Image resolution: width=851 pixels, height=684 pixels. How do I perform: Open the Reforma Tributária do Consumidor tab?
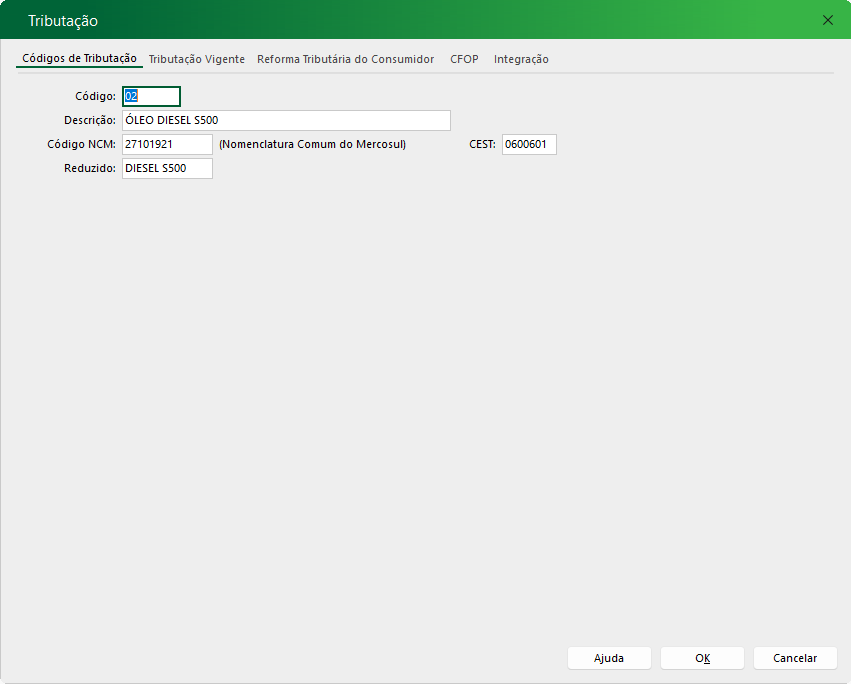pos(345,59)
